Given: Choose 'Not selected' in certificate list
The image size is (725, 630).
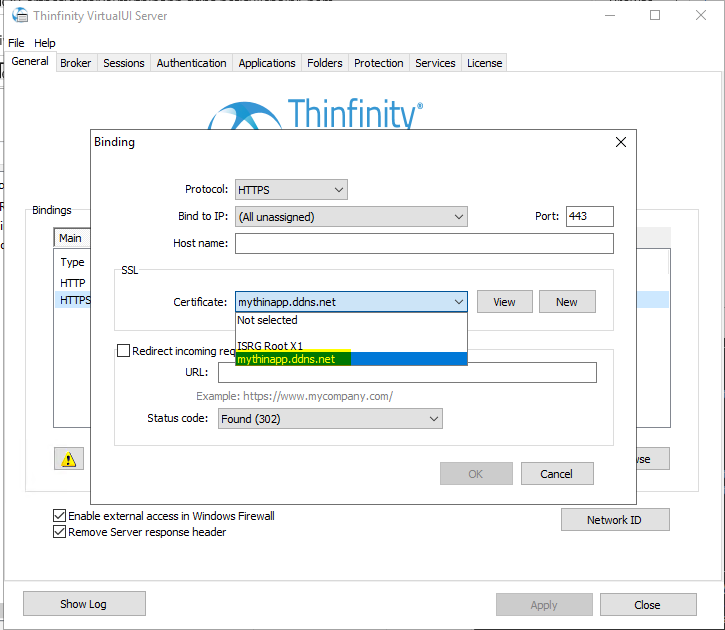Looking at the screenshot, I should 351,320.
